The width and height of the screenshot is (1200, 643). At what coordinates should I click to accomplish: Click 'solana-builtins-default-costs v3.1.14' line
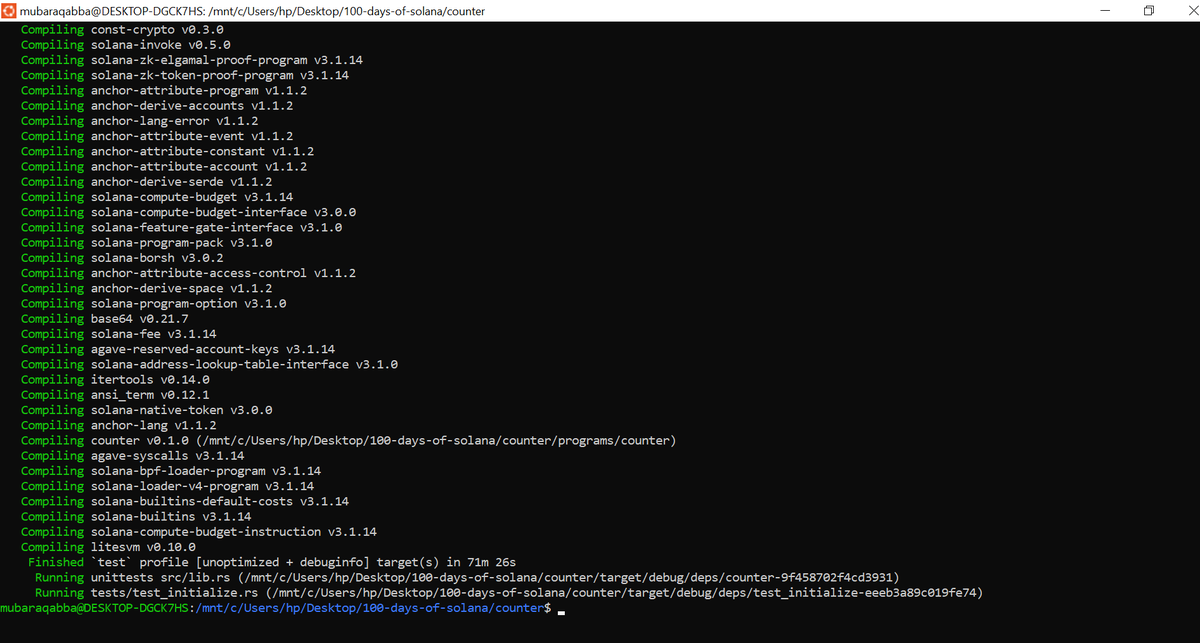(185, 501)
